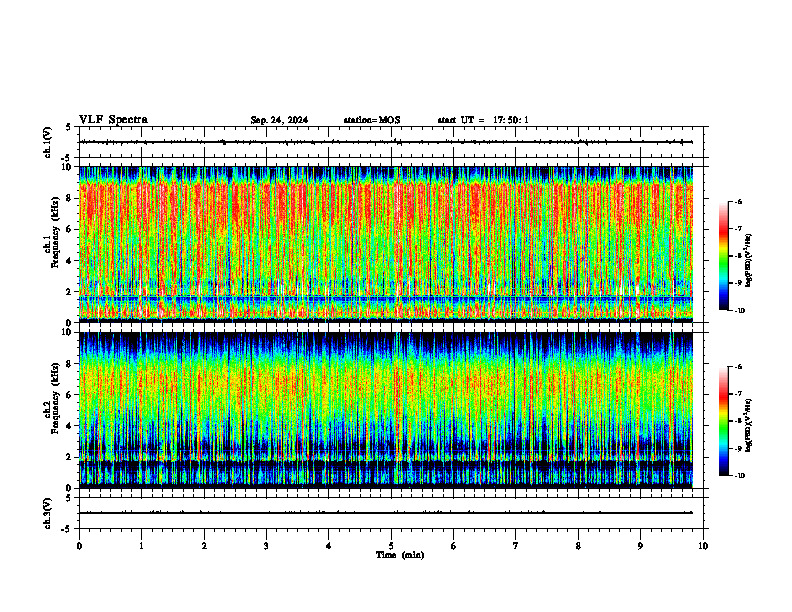Click the ch.1 spectrogram panel
The height and width of the screenshot is (612, 792).
pos(386,244)
